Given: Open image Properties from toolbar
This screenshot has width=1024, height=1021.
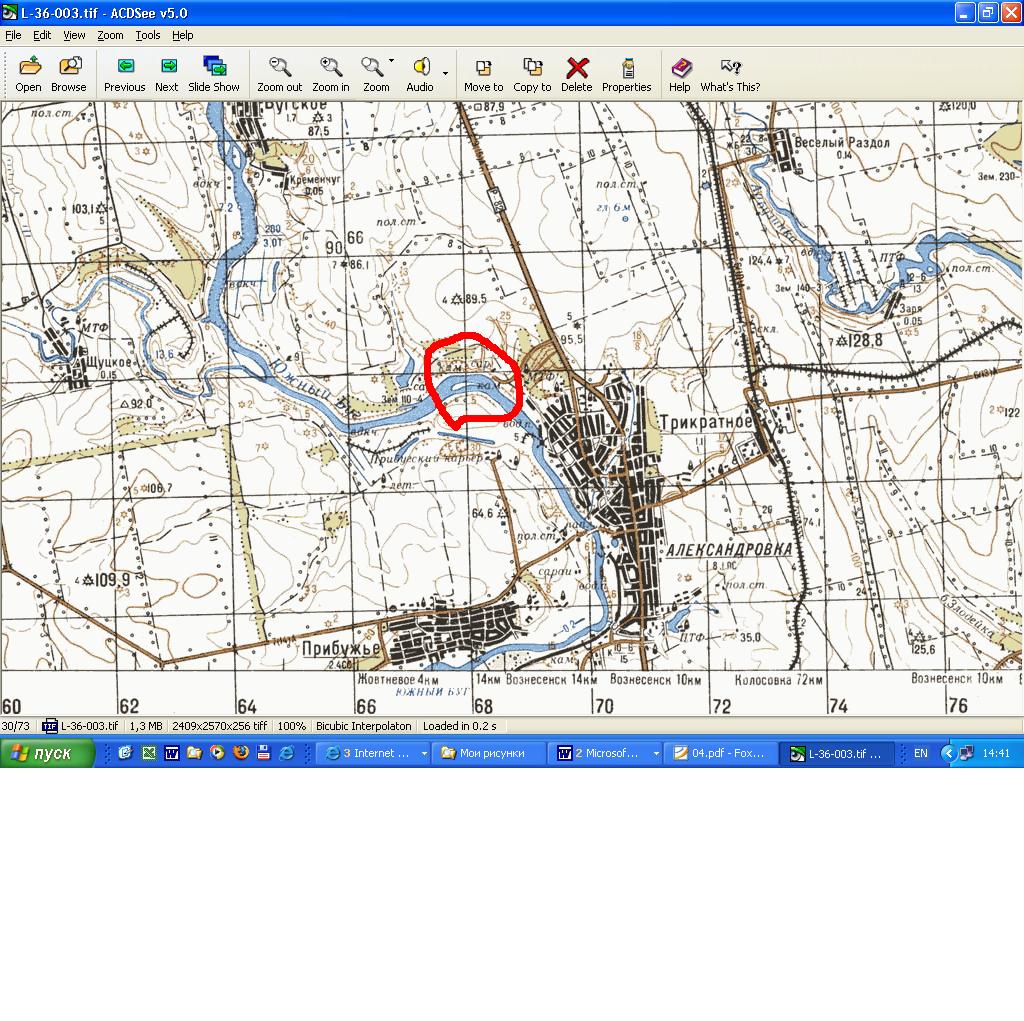Looking at the screenshot, I should click(627, 74).
